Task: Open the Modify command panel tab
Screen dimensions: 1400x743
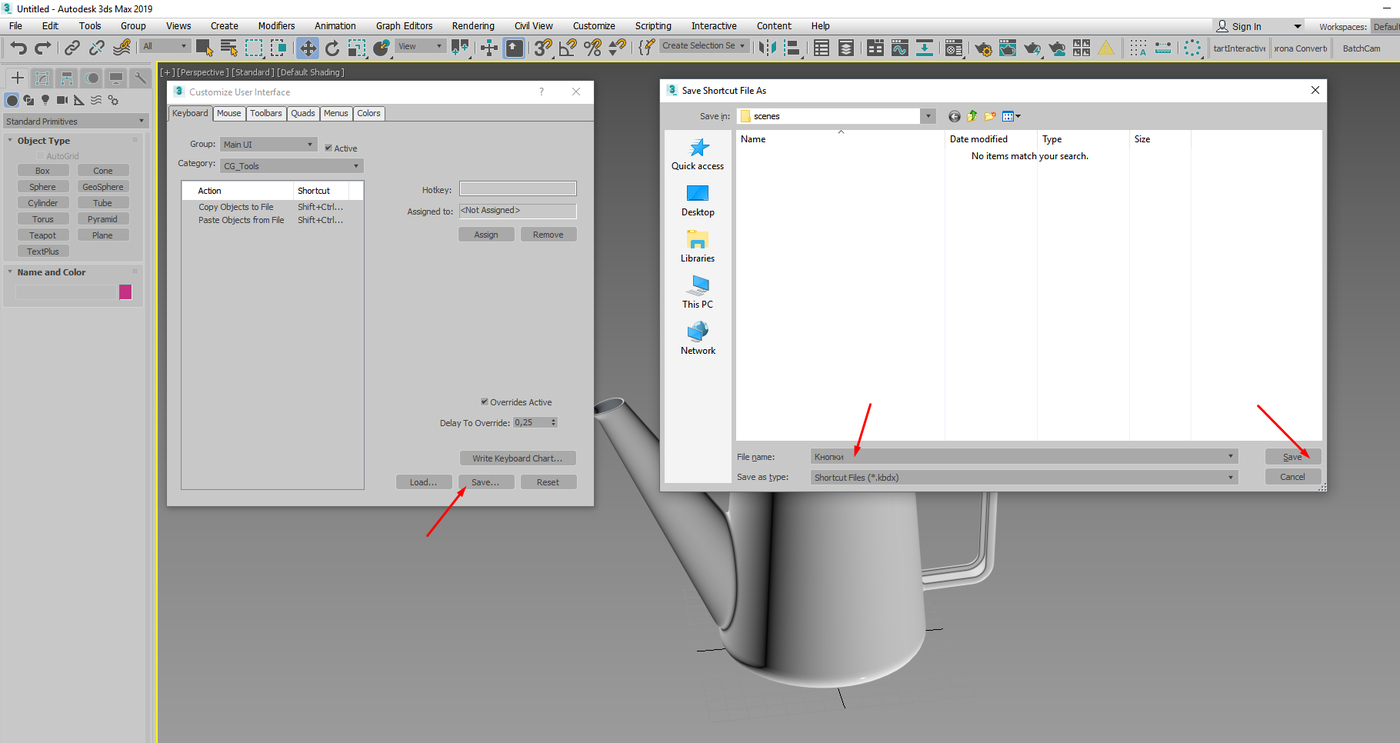Action: coord(42,78)
